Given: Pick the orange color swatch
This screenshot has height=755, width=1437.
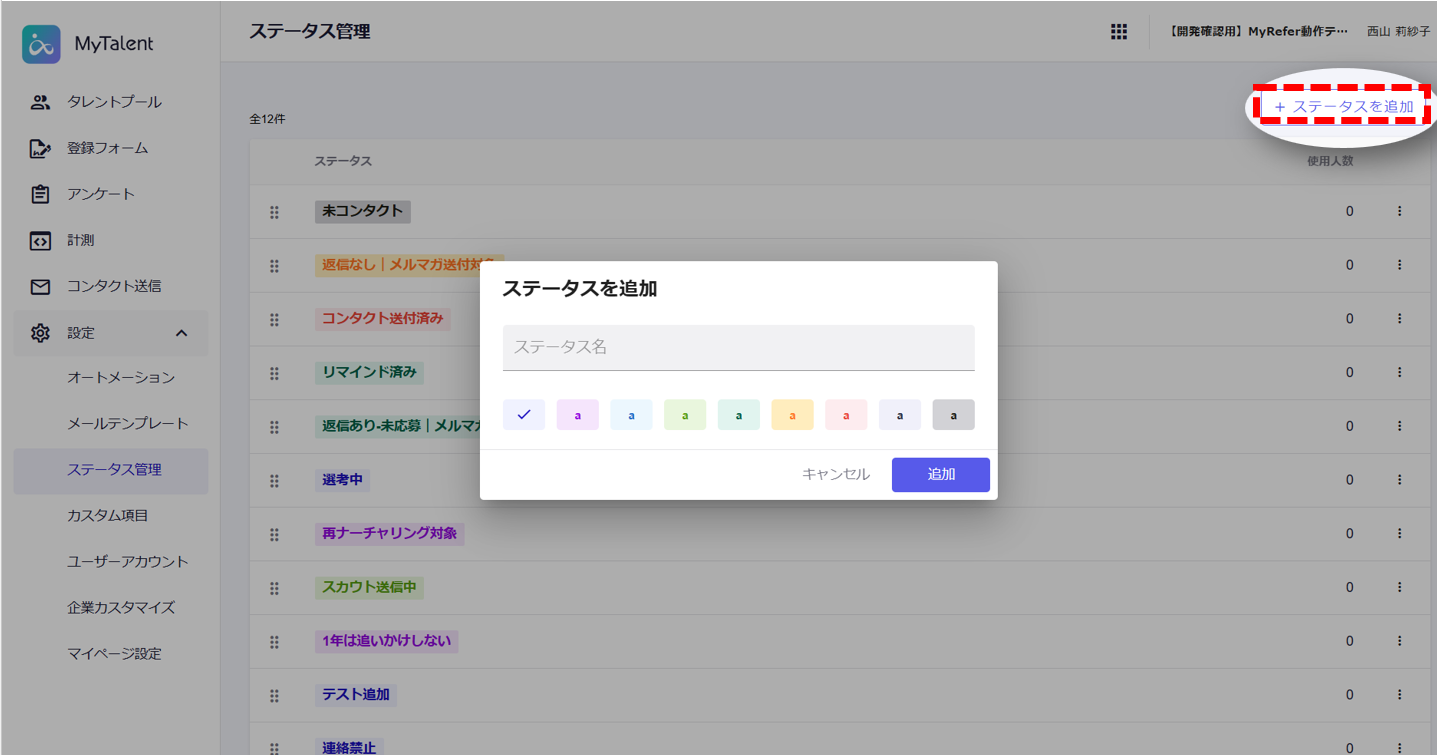Looking at the screenshot, I should tap(792, 414).
